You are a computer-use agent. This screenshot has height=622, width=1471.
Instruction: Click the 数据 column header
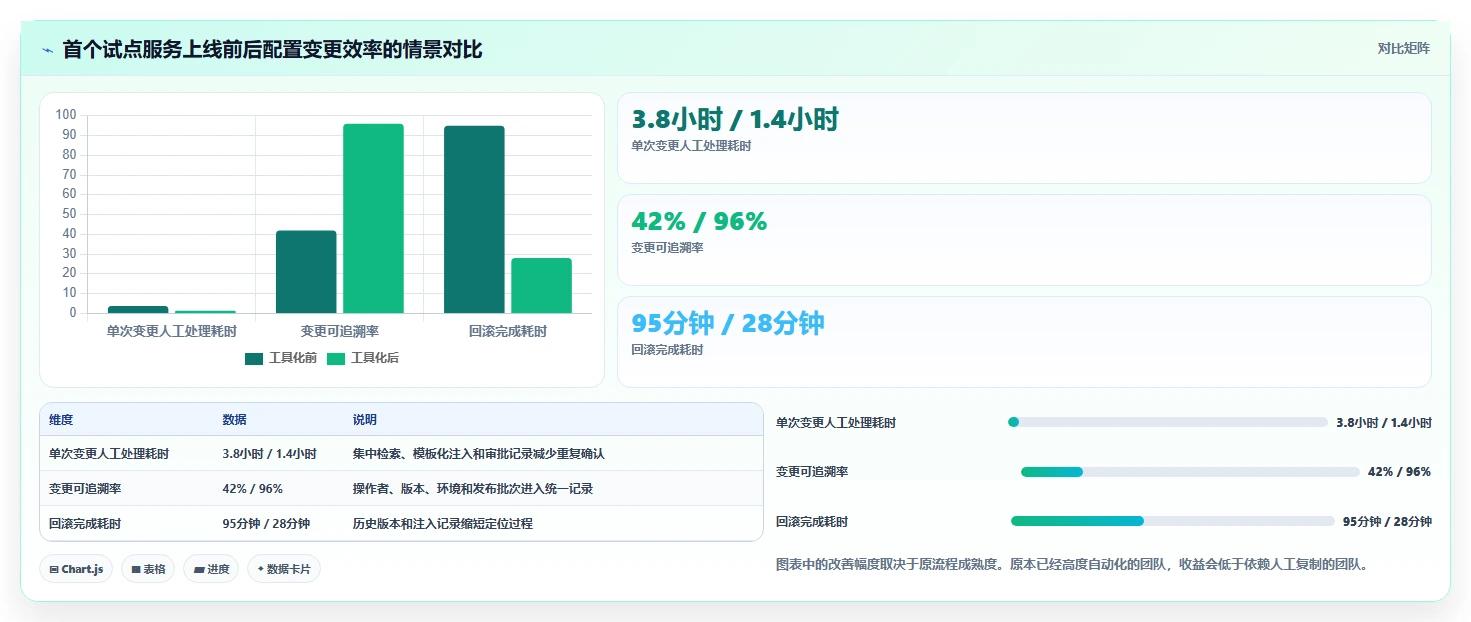(x=234, y=420)
